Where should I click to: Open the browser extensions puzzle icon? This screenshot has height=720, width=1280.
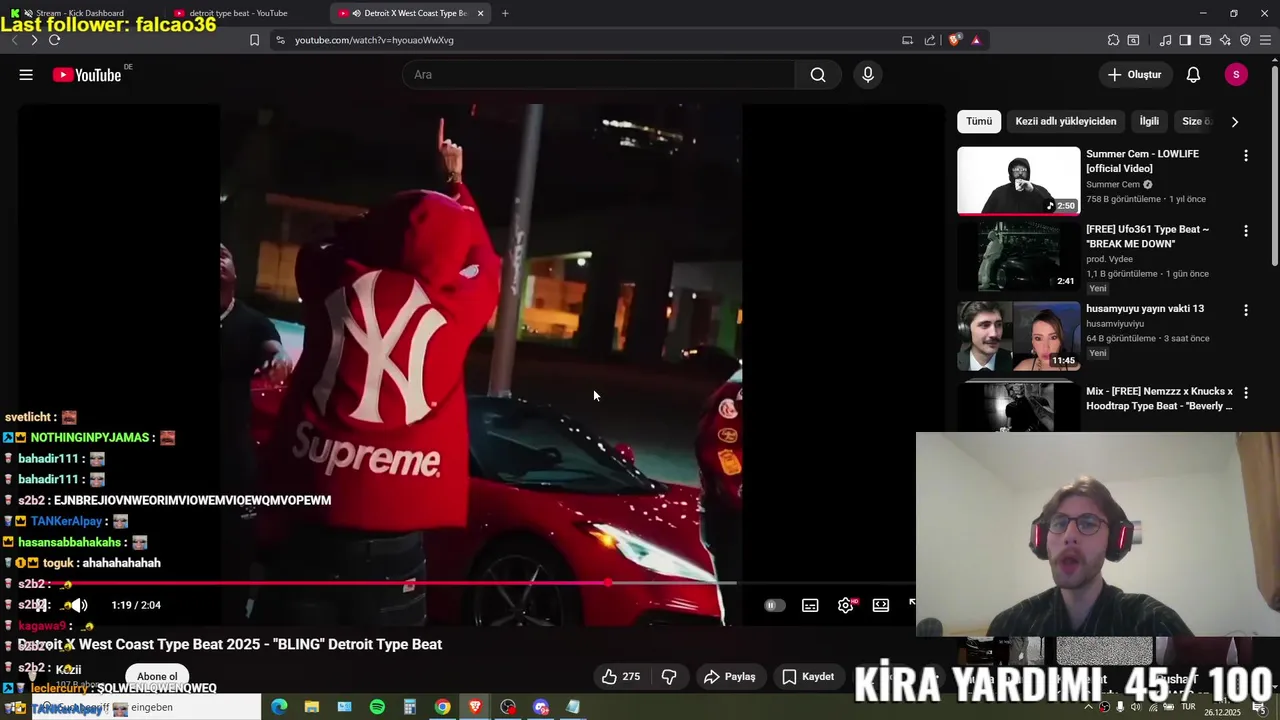[x=1113, y=40]
